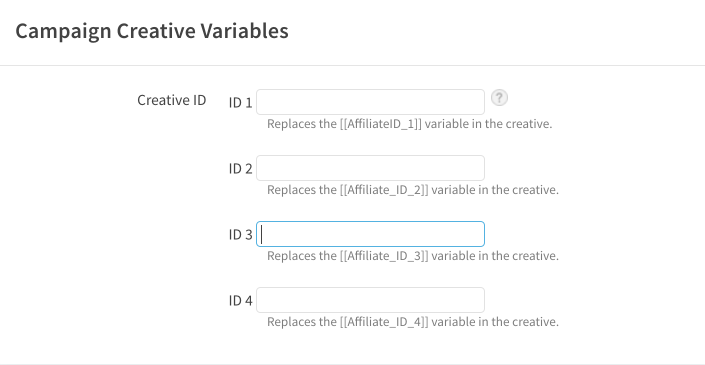Click the 'ID 2' field label

point(241,169)
